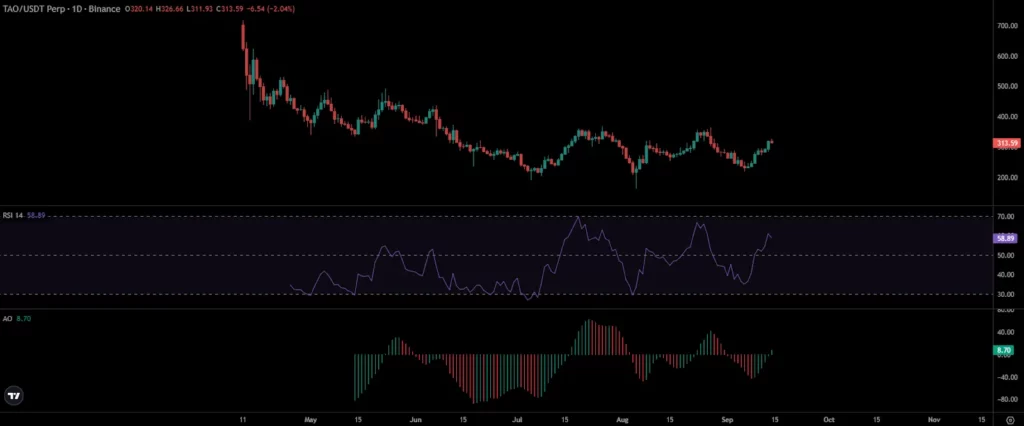Click the −40.00 AO axis label

1006,377
